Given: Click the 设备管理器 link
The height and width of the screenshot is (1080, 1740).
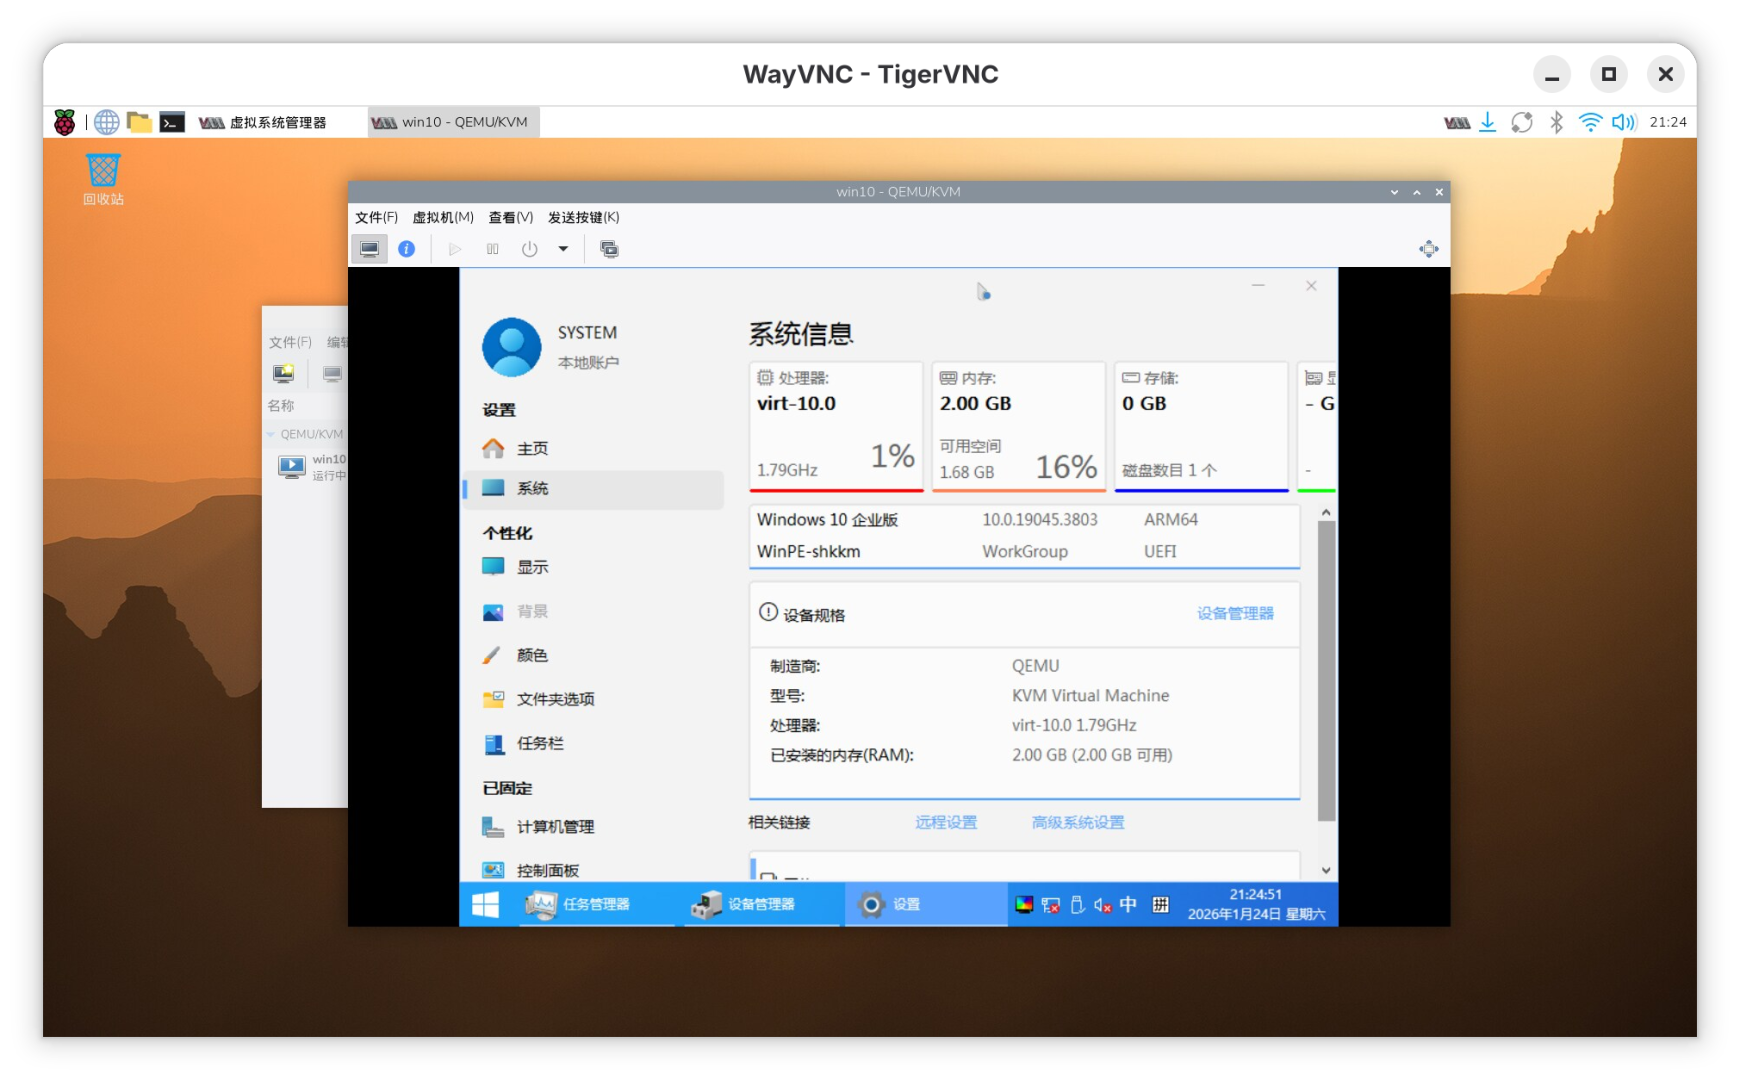Looking at the screenshot, I should 1235,613.
